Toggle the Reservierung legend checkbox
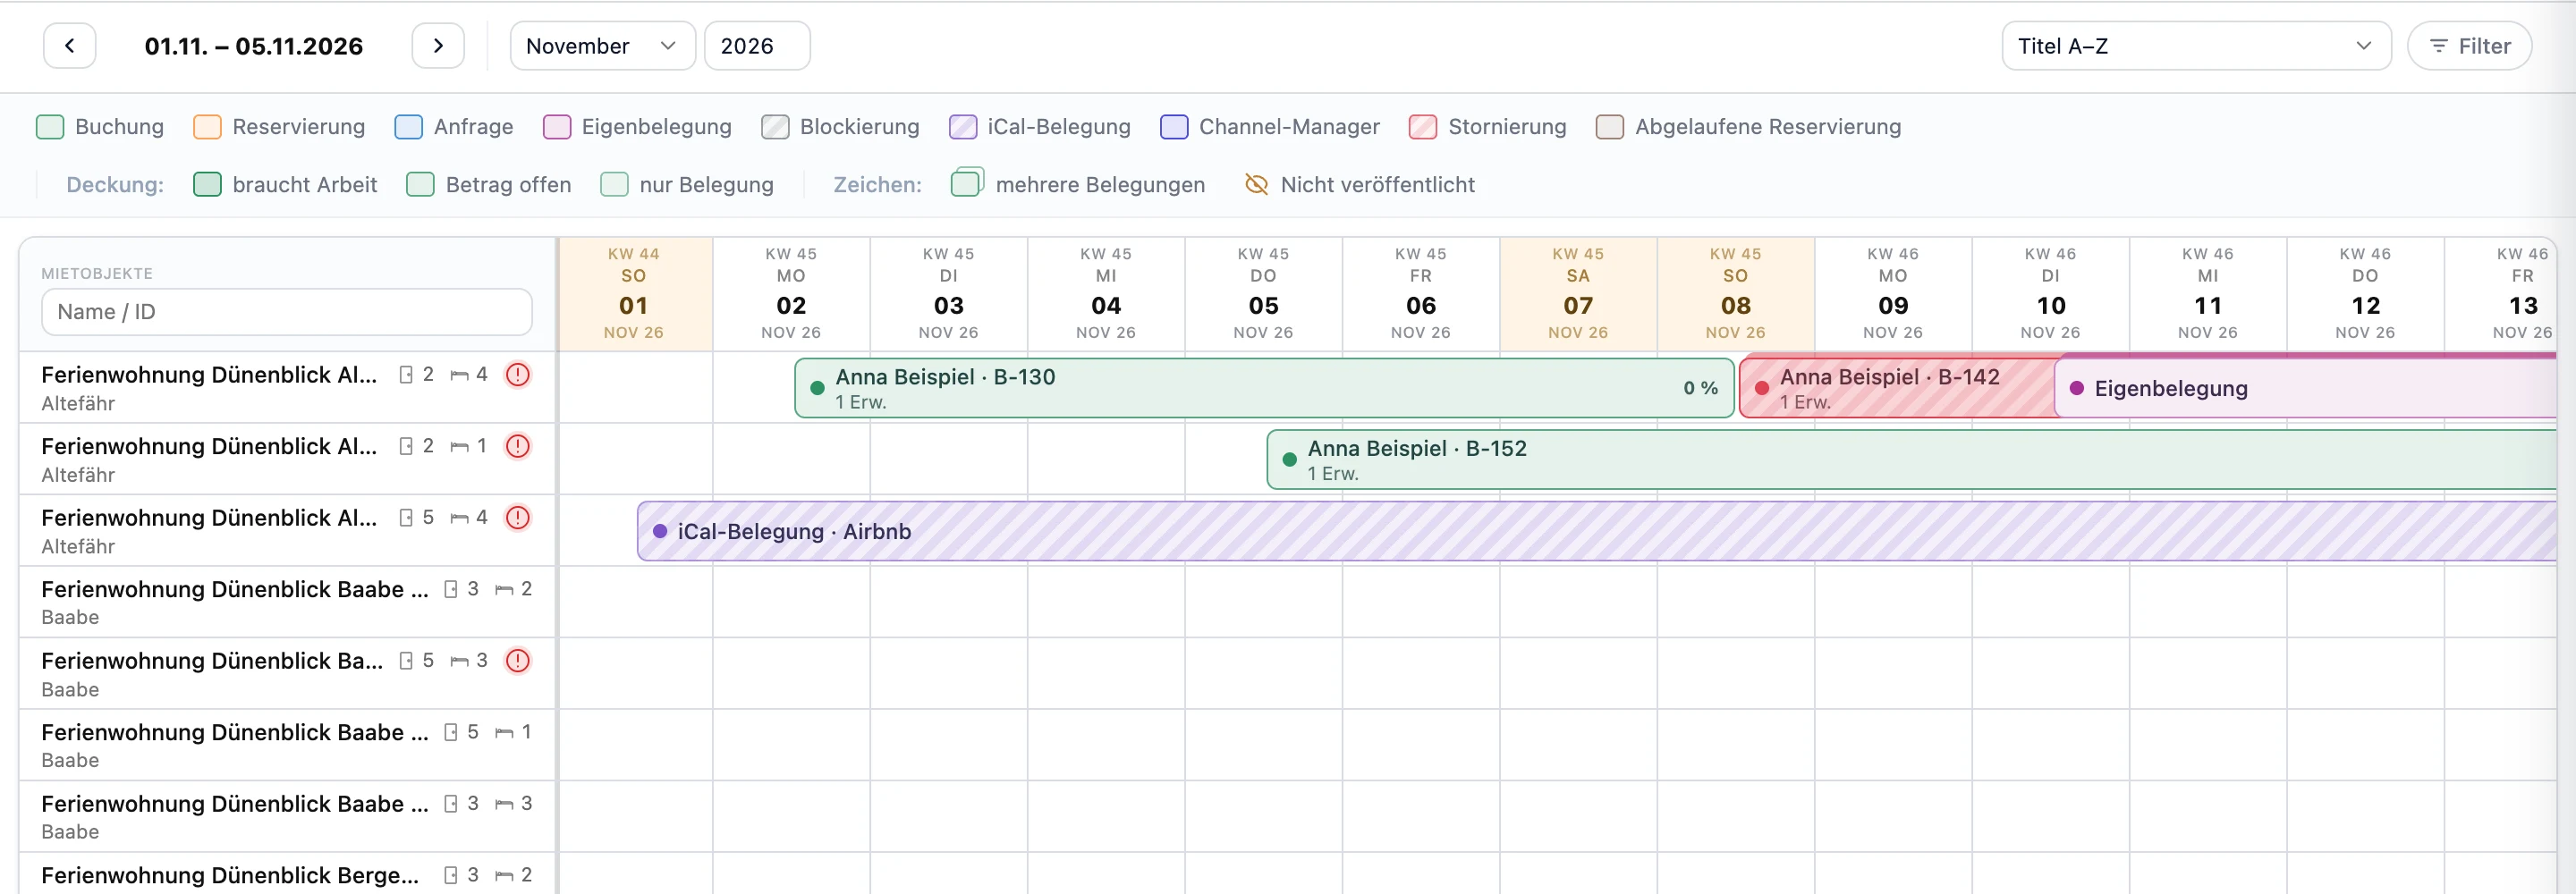This screenshot has height=894, width=2576. click(207, 127)
